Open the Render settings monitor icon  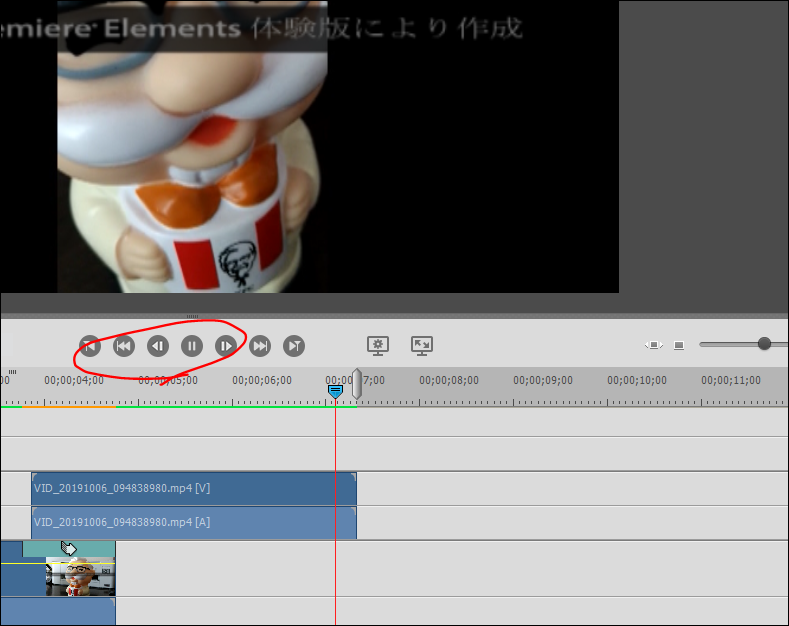(x=378, y=346)
